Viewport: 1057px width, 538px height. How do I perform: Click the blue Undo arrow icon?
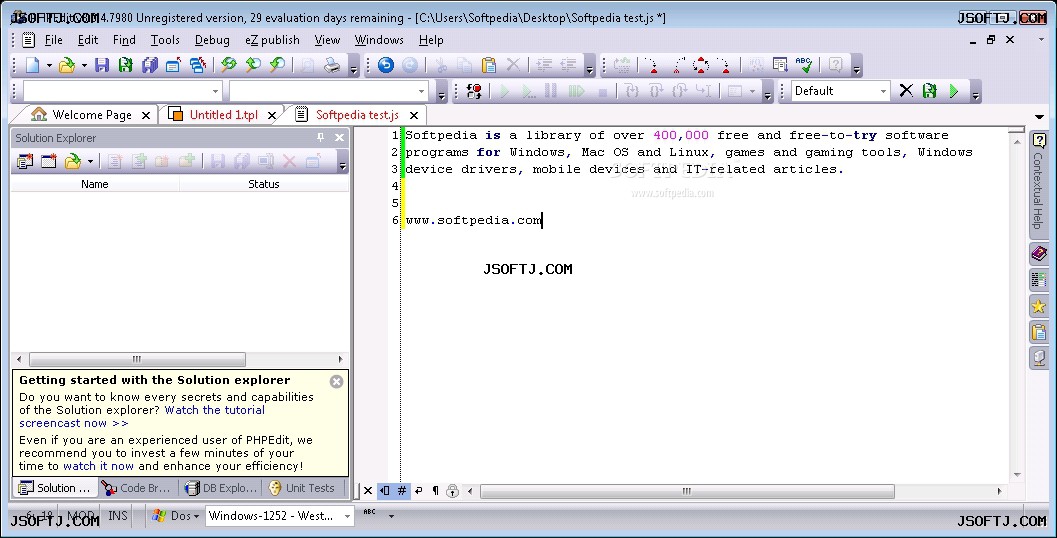point(386,65)
